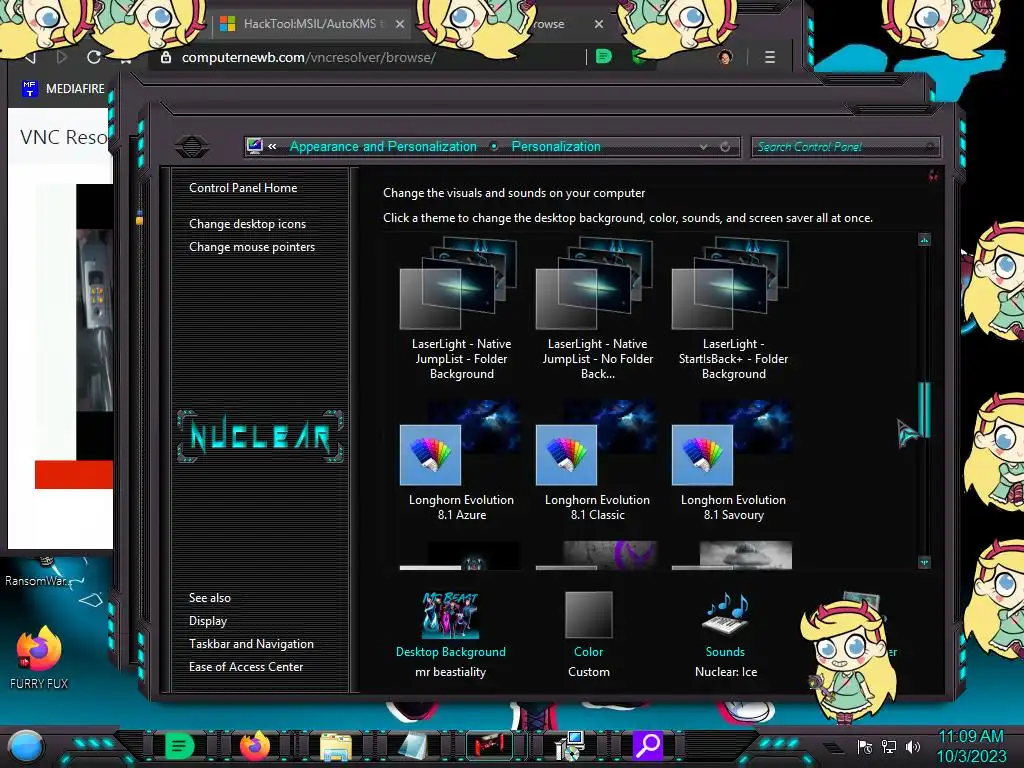This screenshot has height=768, width=1024.
Task: Click the Control Panel back navigation button
Action: coord(192,146)
